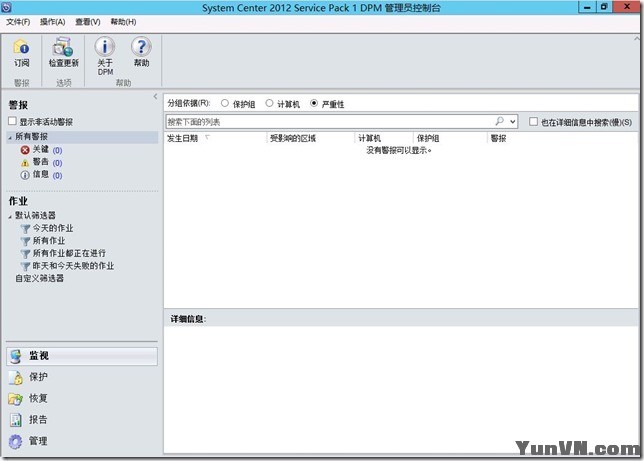This screenshot has height=461, width=644.
Task: Select the 所有作业 filter
Action: coord(49,241)
